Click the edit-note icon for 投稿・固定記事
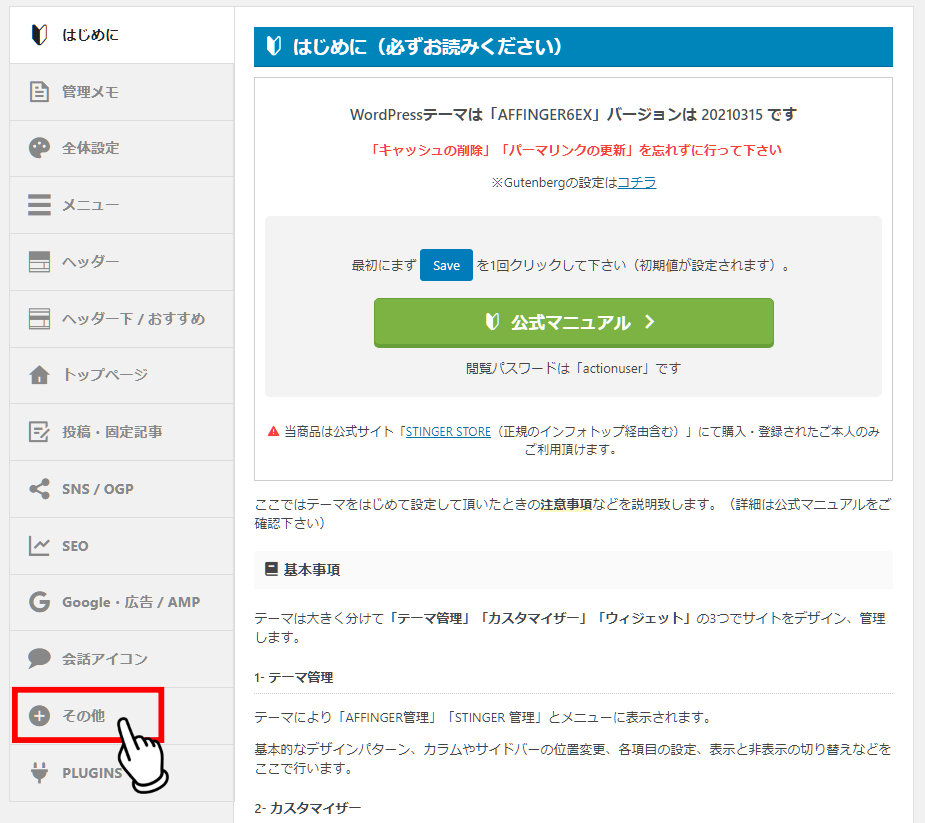Screen dimensions: 925x823 pyautogui.click(x=39, y=432)
